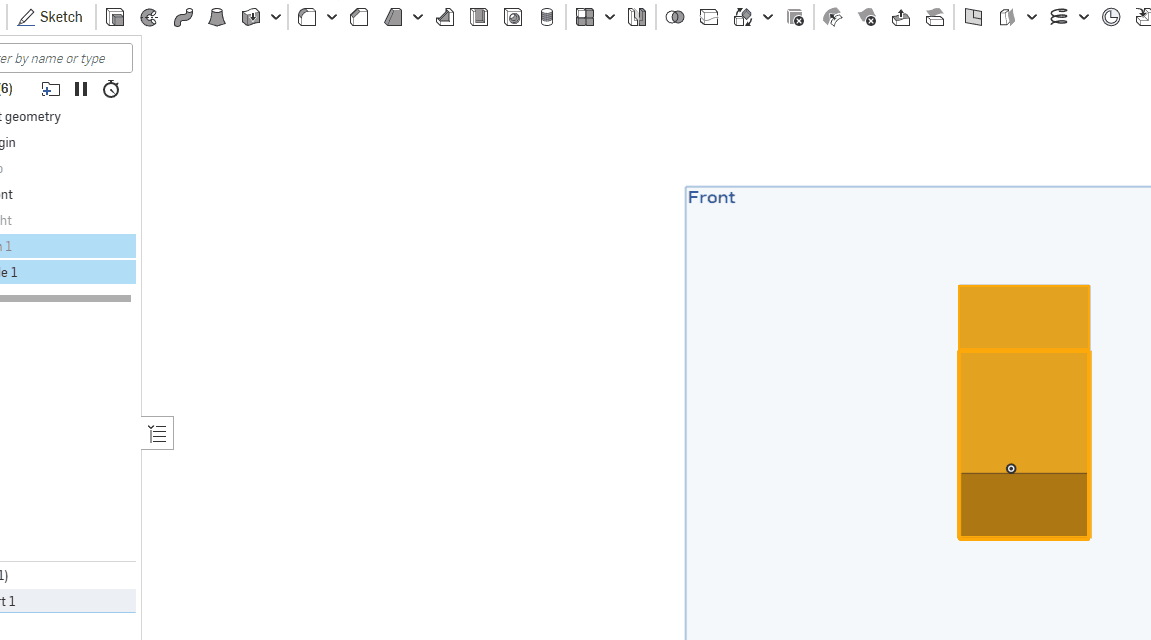This screenshot has width=1151, height=640.
Task: Select the Loft tool
Action: 217,17
